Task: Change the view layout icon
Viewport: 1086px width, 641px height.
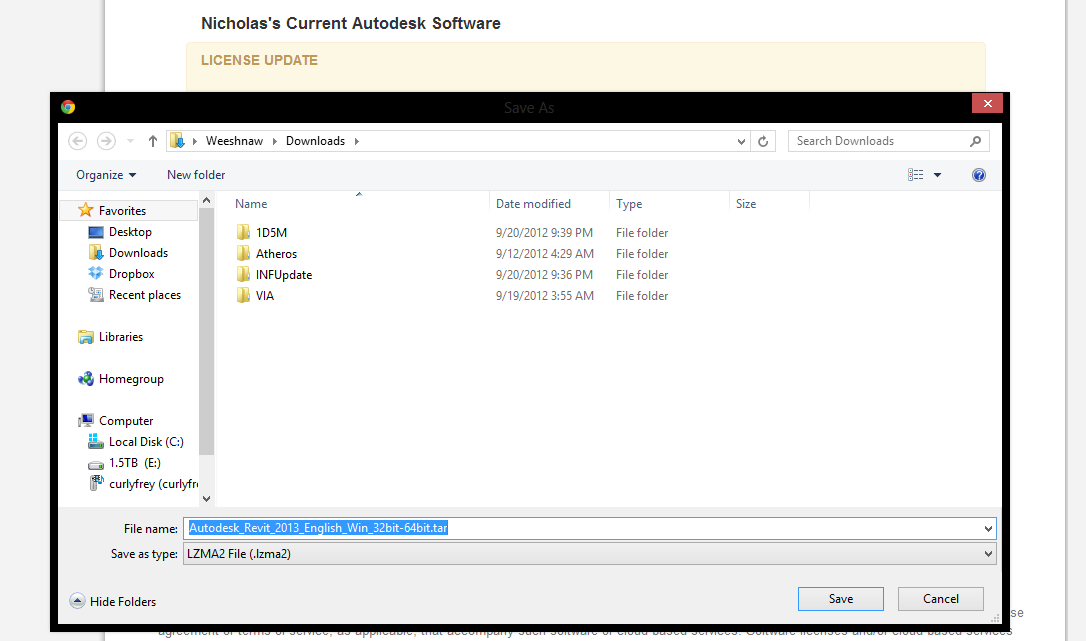Action: point(916,175)
